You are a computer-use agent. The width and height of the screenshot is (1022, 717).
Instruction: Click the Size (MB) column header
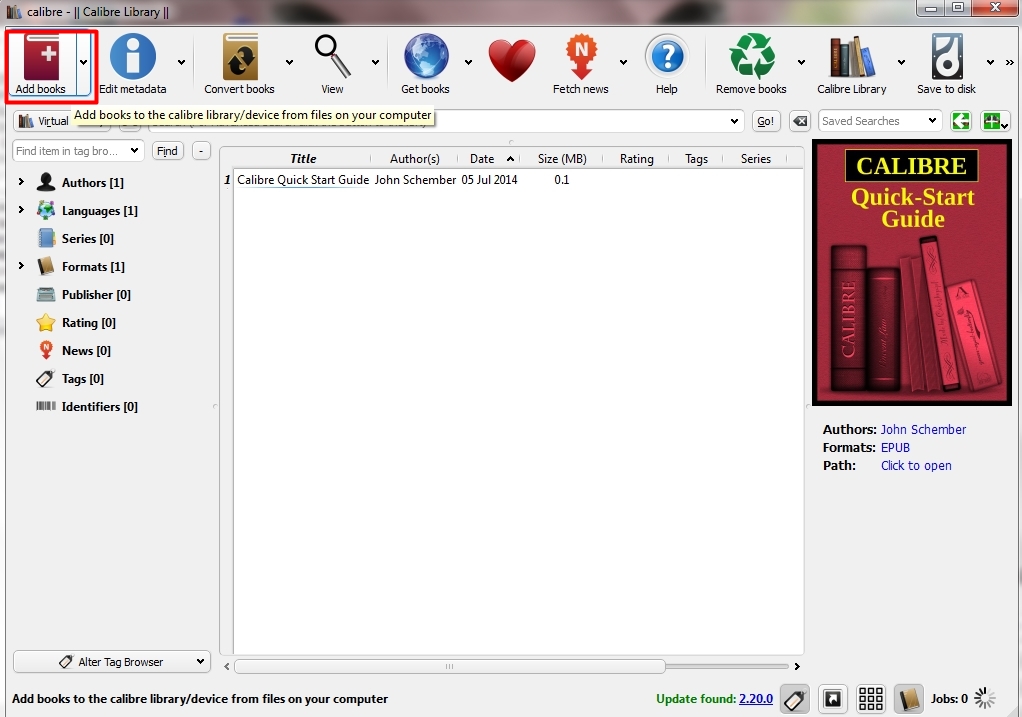pyautogui.click(x=561, y=159)
